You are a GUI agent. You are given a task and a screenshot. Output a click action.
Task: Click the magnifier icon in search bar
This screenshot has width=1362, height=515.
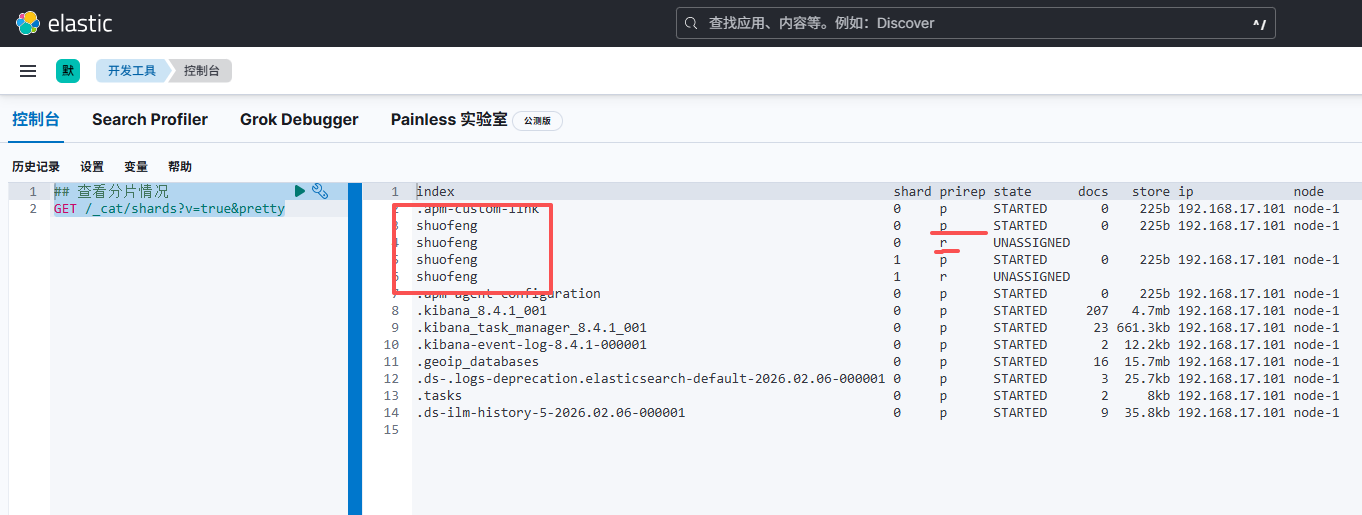click(x=693, y=23)
